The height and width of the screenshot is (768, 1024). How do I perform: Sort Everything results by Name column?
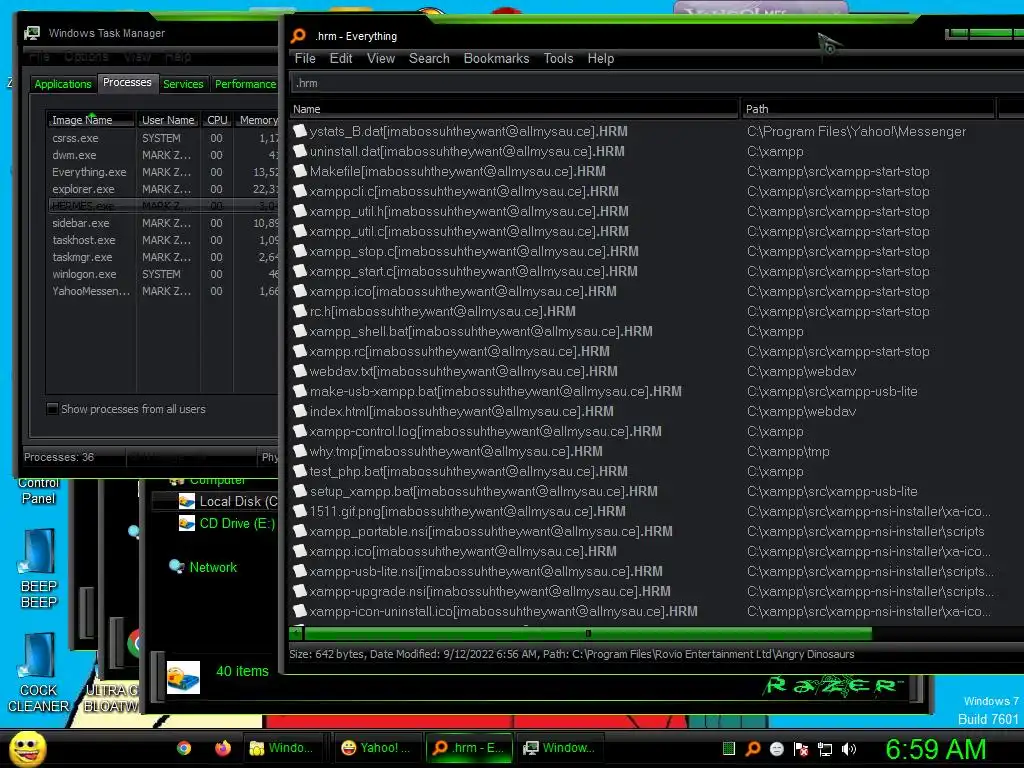513,109
